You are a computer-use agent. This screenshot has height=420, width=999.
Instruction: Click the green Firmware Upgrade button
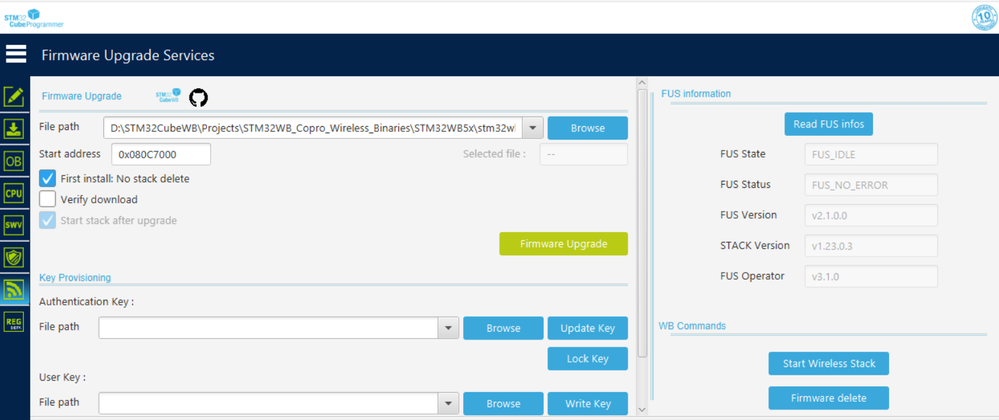tap(563, 244)
